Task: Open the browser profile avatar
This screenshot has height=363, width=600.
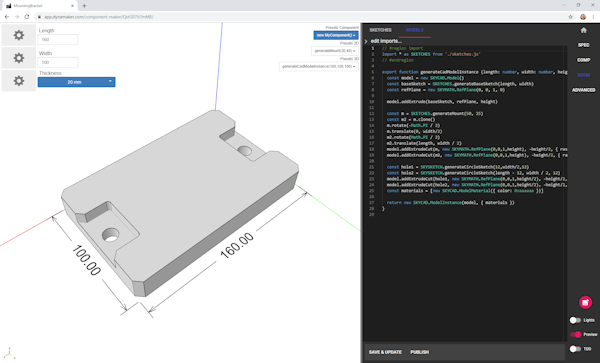Action: pos(583,17)
